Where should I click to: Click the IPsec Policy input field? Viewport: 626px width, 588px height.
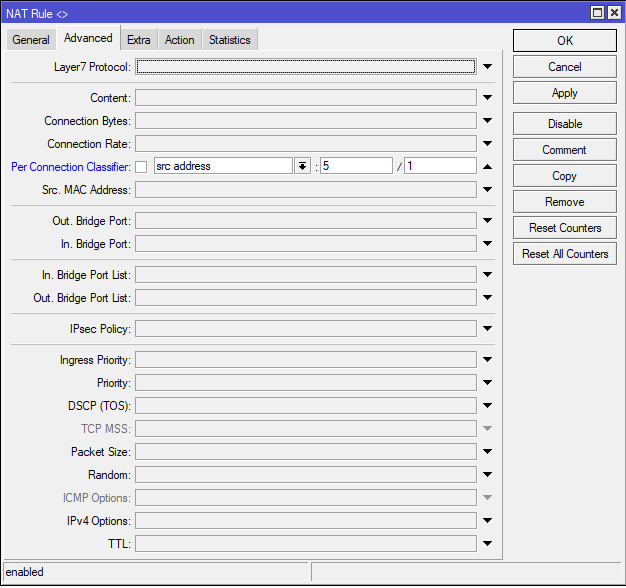click(306, 329)
